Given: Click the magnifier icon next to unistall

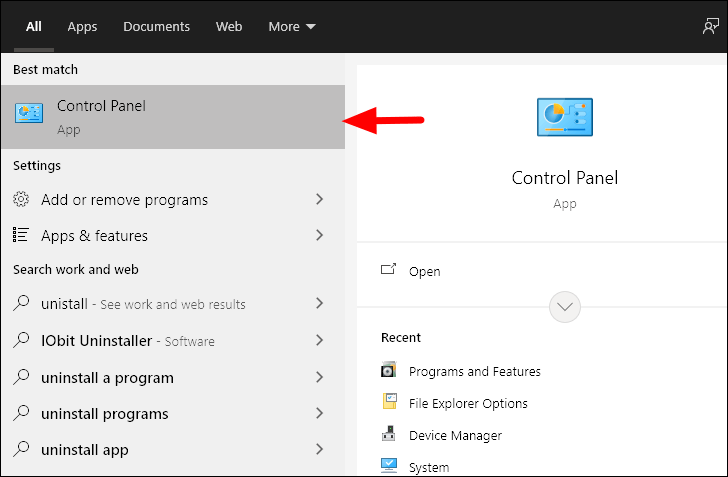Looking at the screenshot, I should point(21,303).
